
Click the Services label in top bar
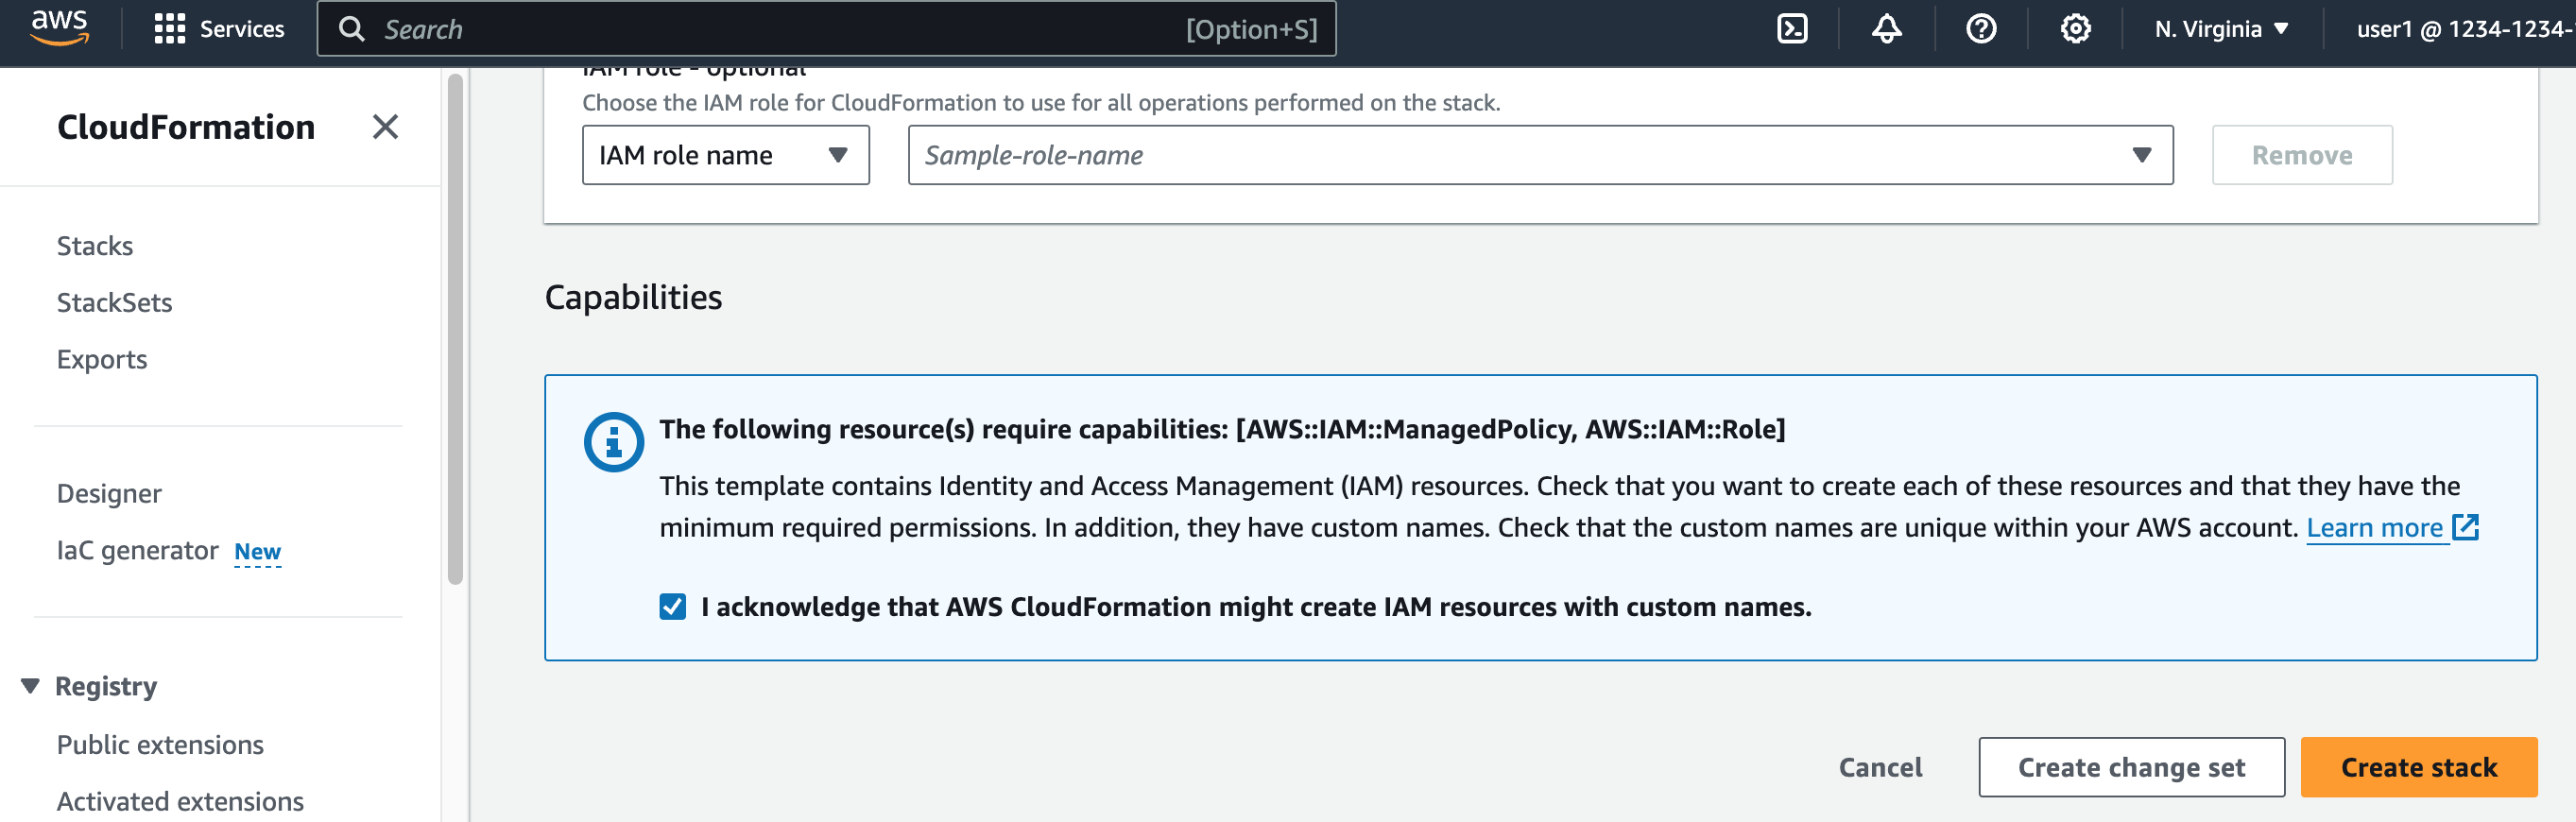tap(242, 29)
